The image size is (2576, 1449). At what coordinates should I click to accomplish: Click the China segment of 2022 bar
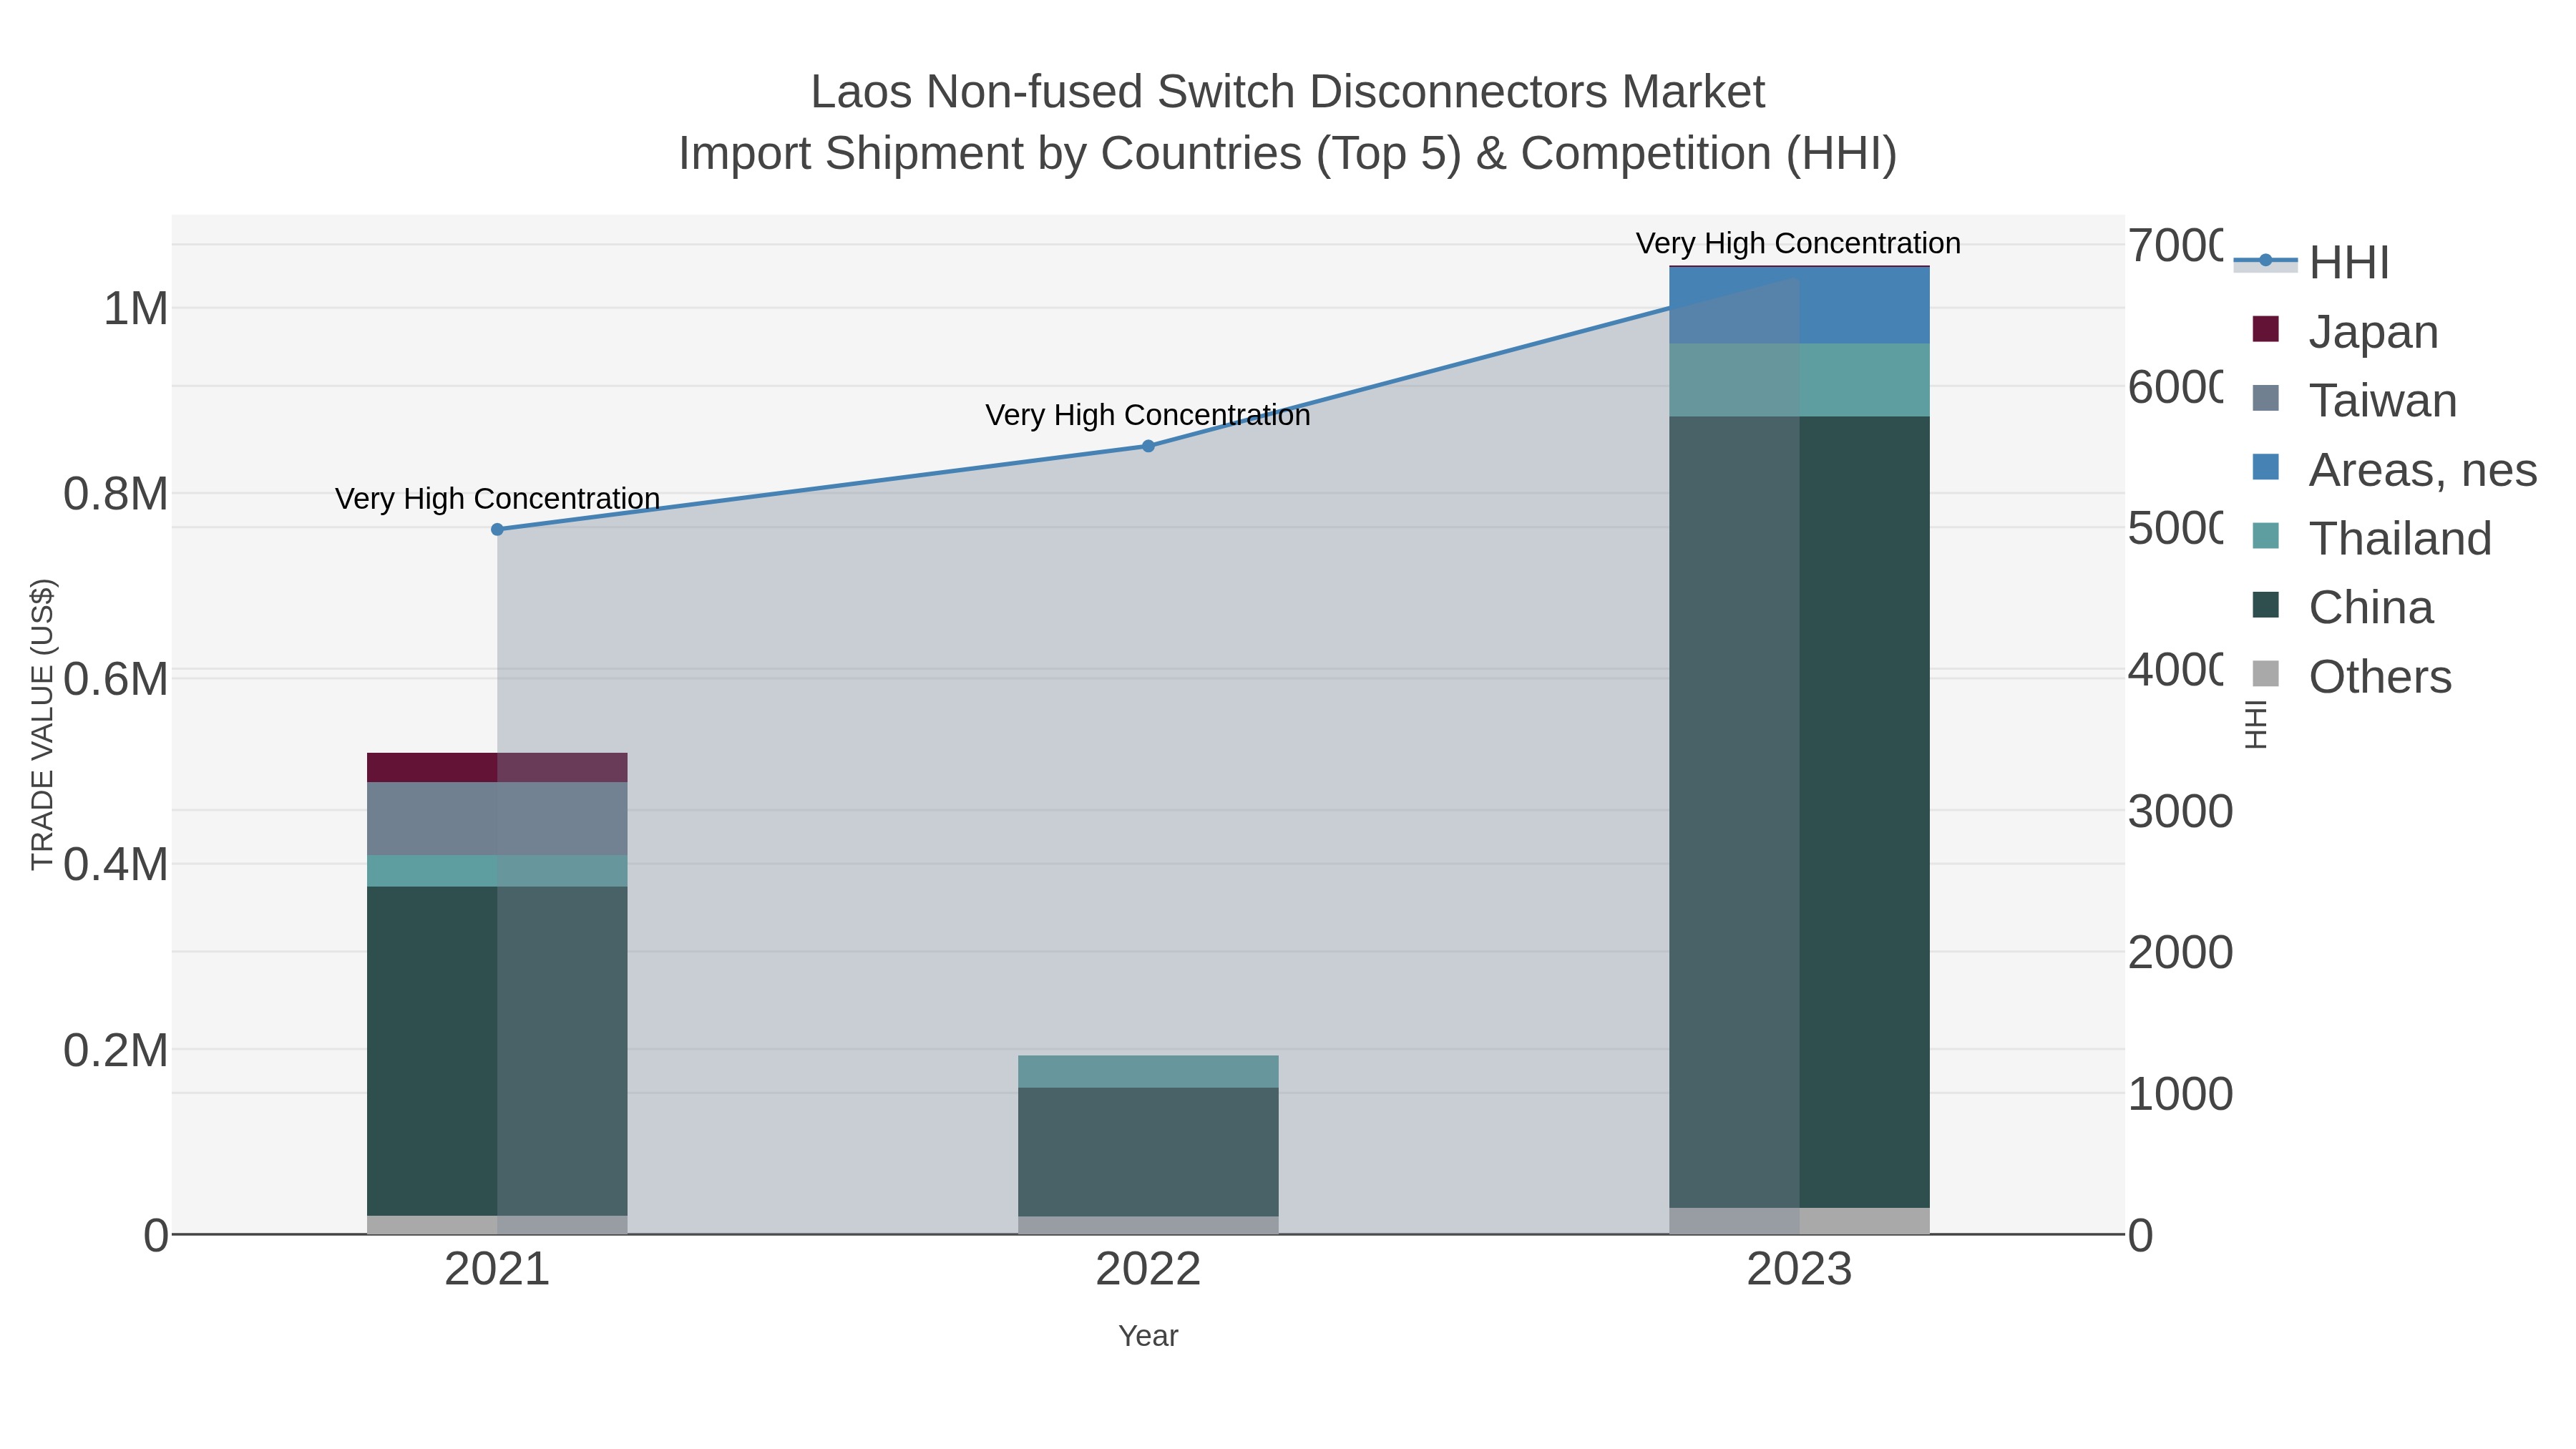1148,1152
